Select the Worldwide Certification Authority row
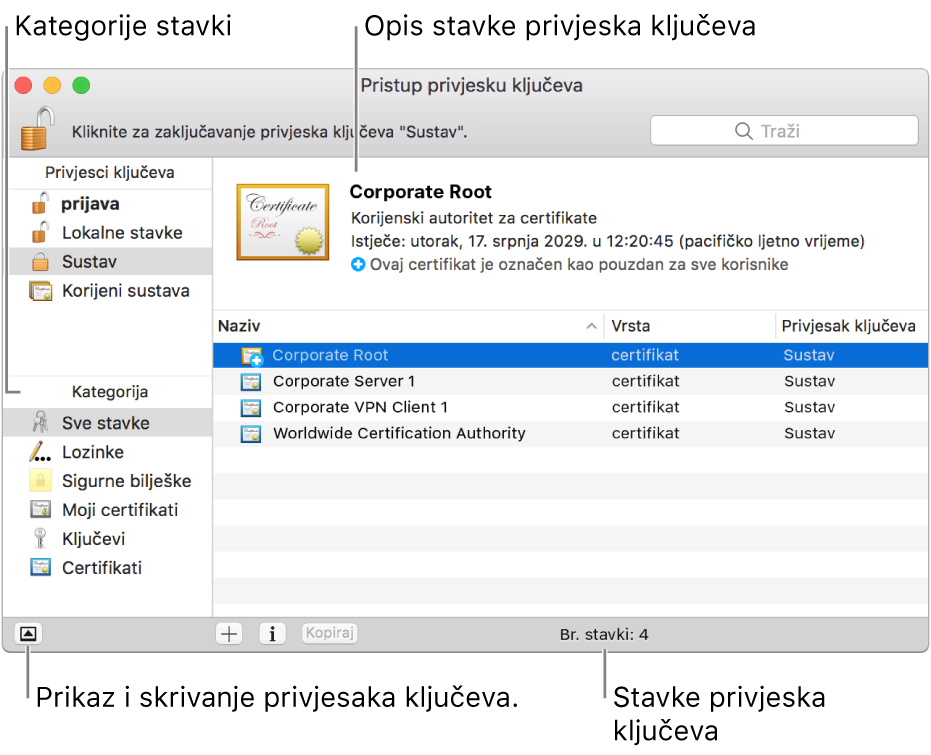This screenshot has height=755, width=931. coord(571,433)
